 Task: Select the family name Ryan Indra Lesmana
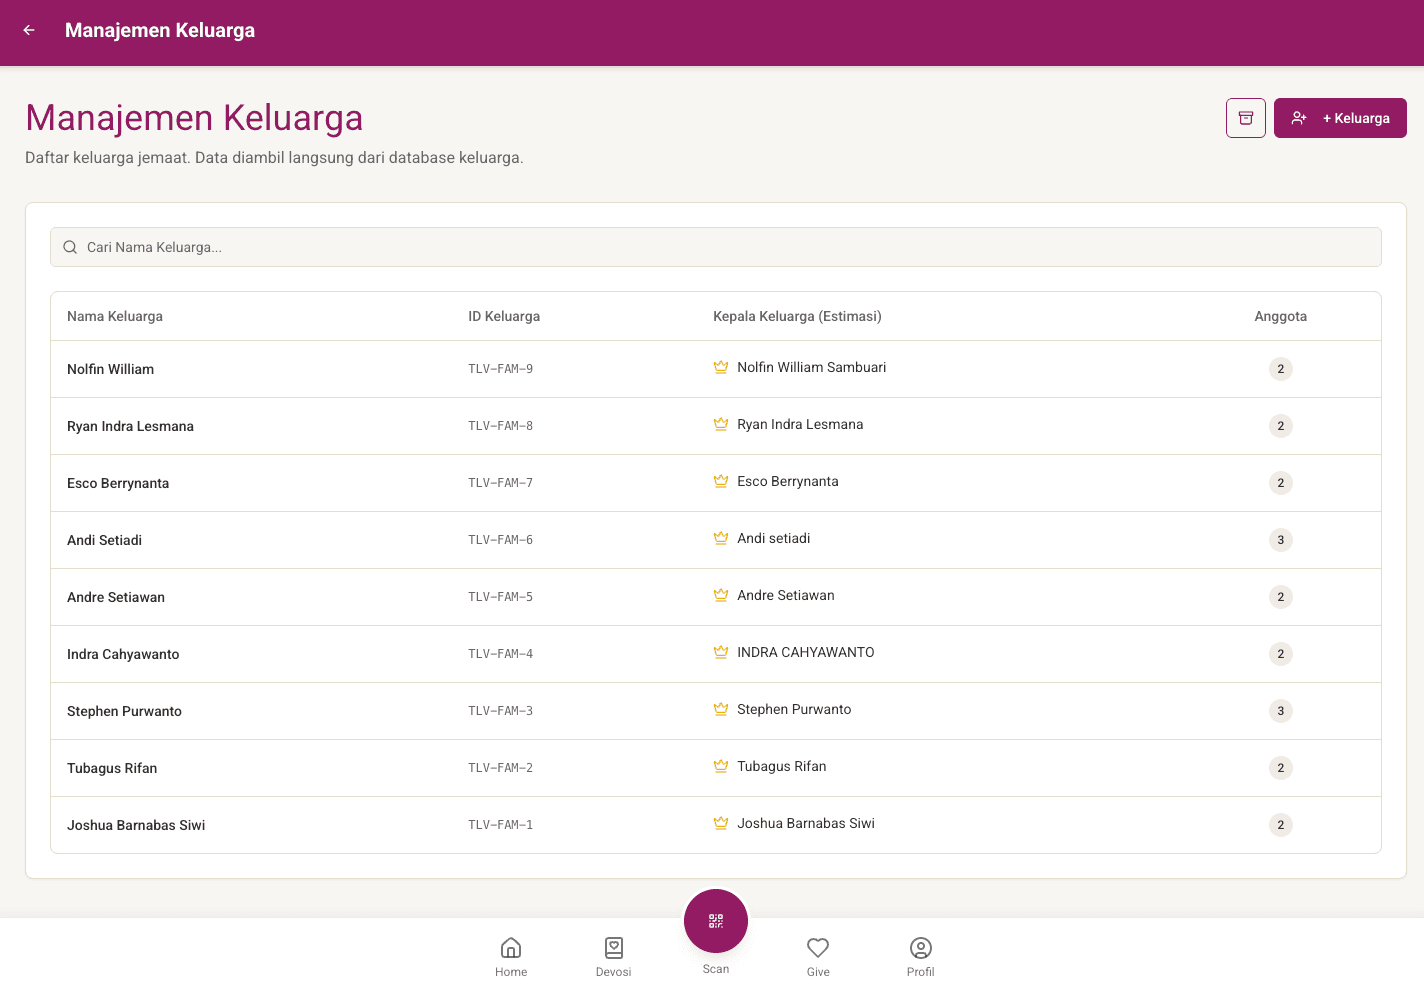pyautogui.click(x=130, y=426)
